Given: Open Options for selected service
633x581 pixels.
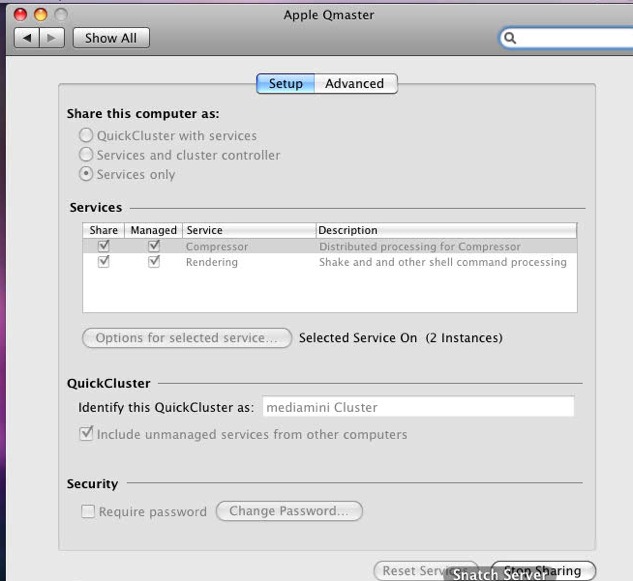Looking at the screenshot, I should coord(187,338).
